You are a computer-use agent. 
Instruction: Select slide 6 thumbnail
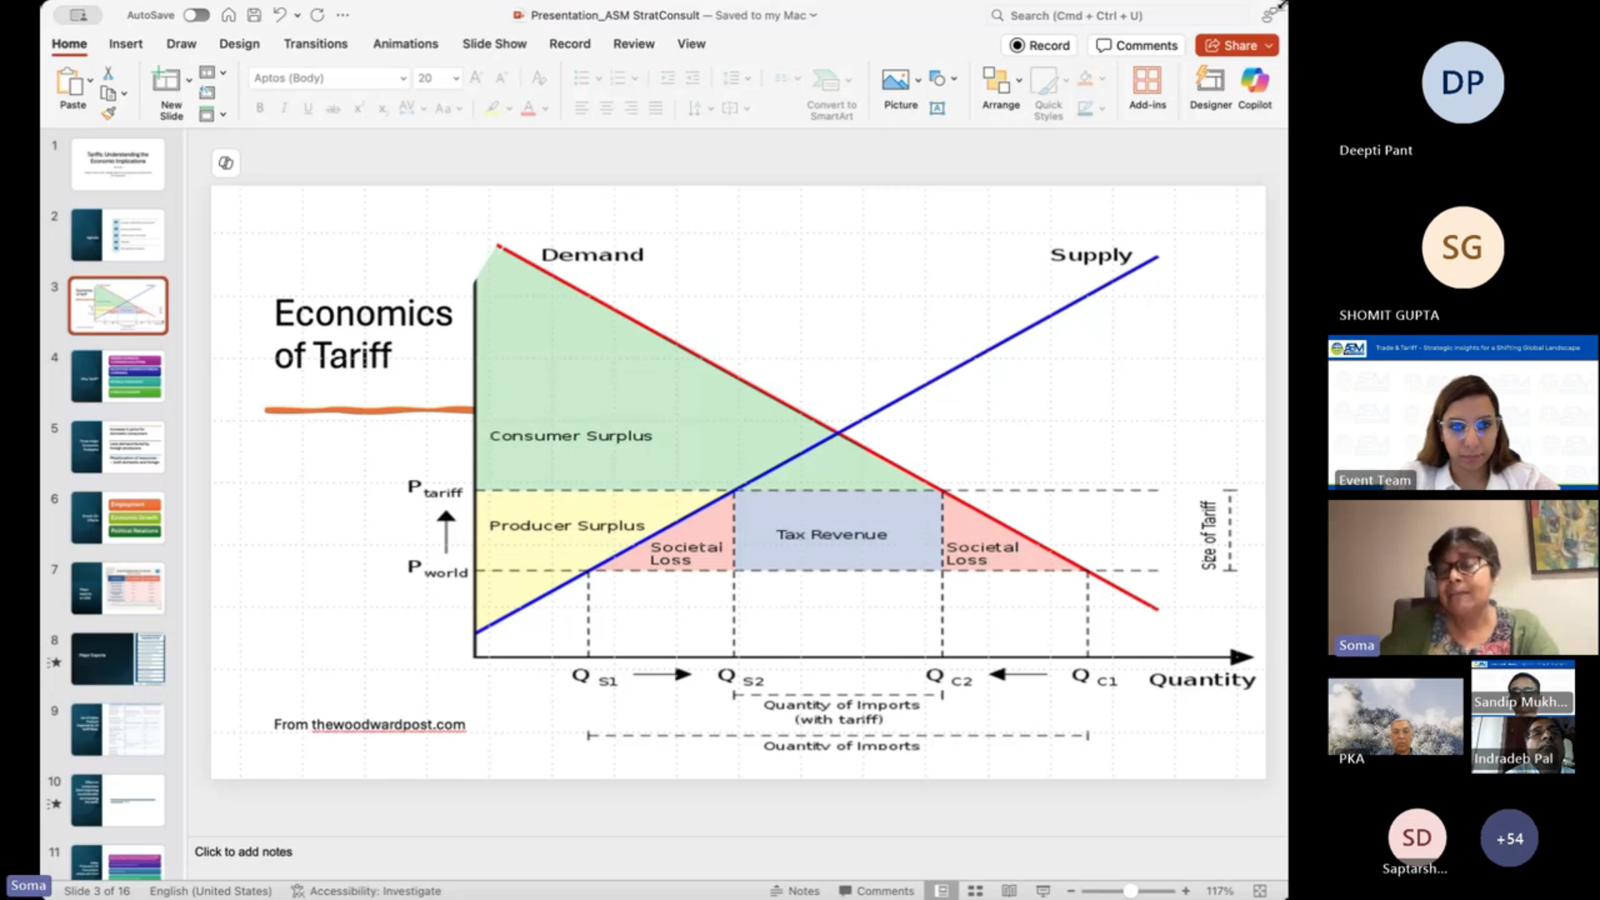click(117, 517)
